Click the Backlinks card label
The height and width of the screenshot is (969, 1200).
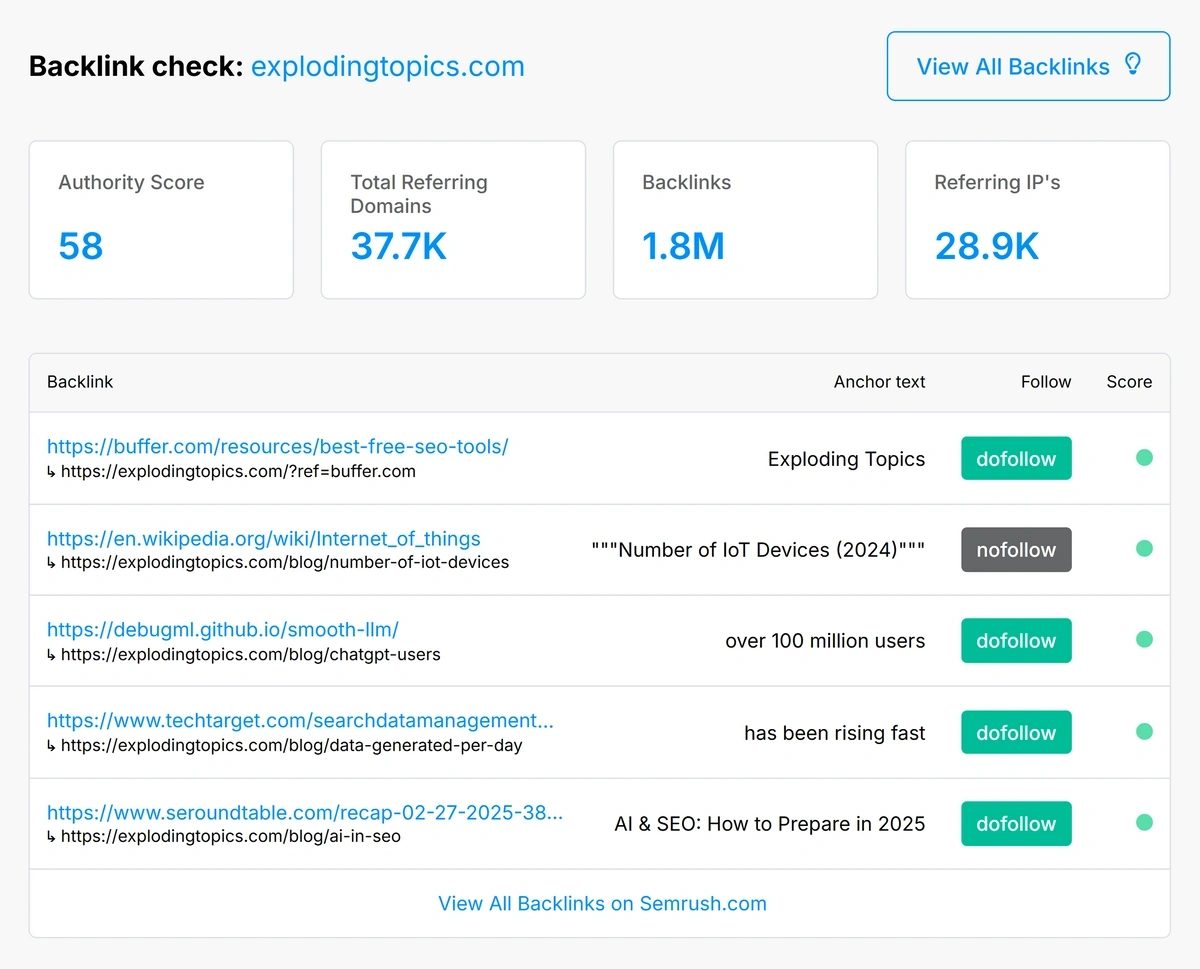686,182
